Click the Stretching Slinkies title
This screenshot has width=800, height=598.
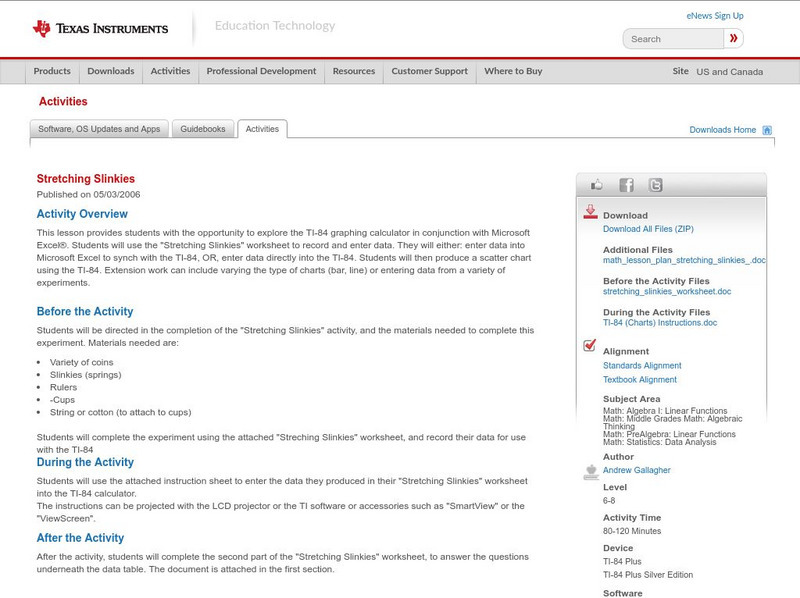(x=86, y=179)
